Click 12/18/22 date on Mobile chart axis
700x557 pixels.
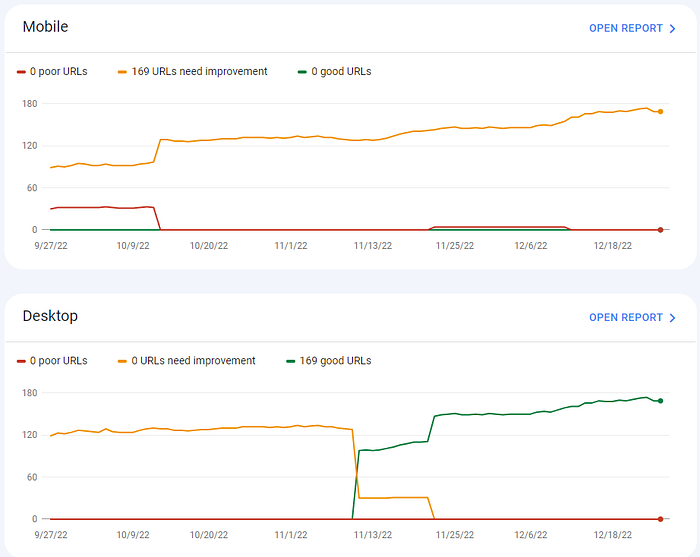click(x=612, y=246)
